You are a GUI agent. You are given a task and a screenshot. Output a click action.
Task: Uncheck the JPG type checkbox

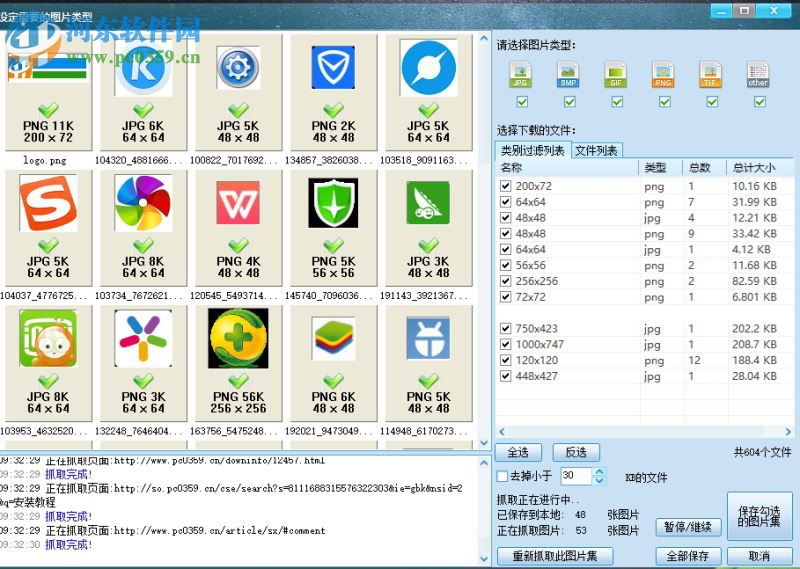coord(522,102)
